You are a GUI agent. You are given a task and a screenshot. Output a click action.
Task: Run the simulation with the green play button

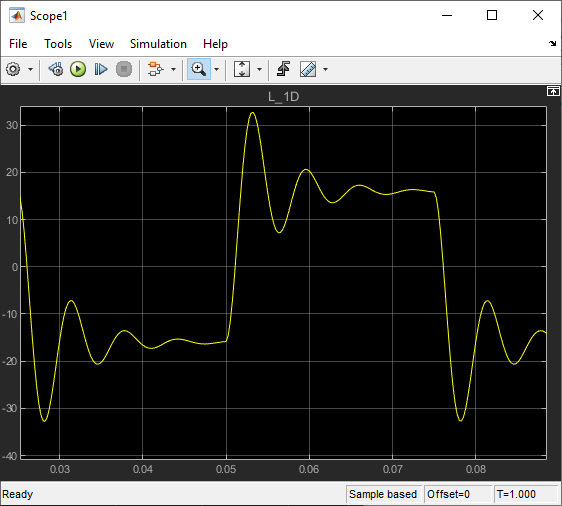tap(78, 69)
